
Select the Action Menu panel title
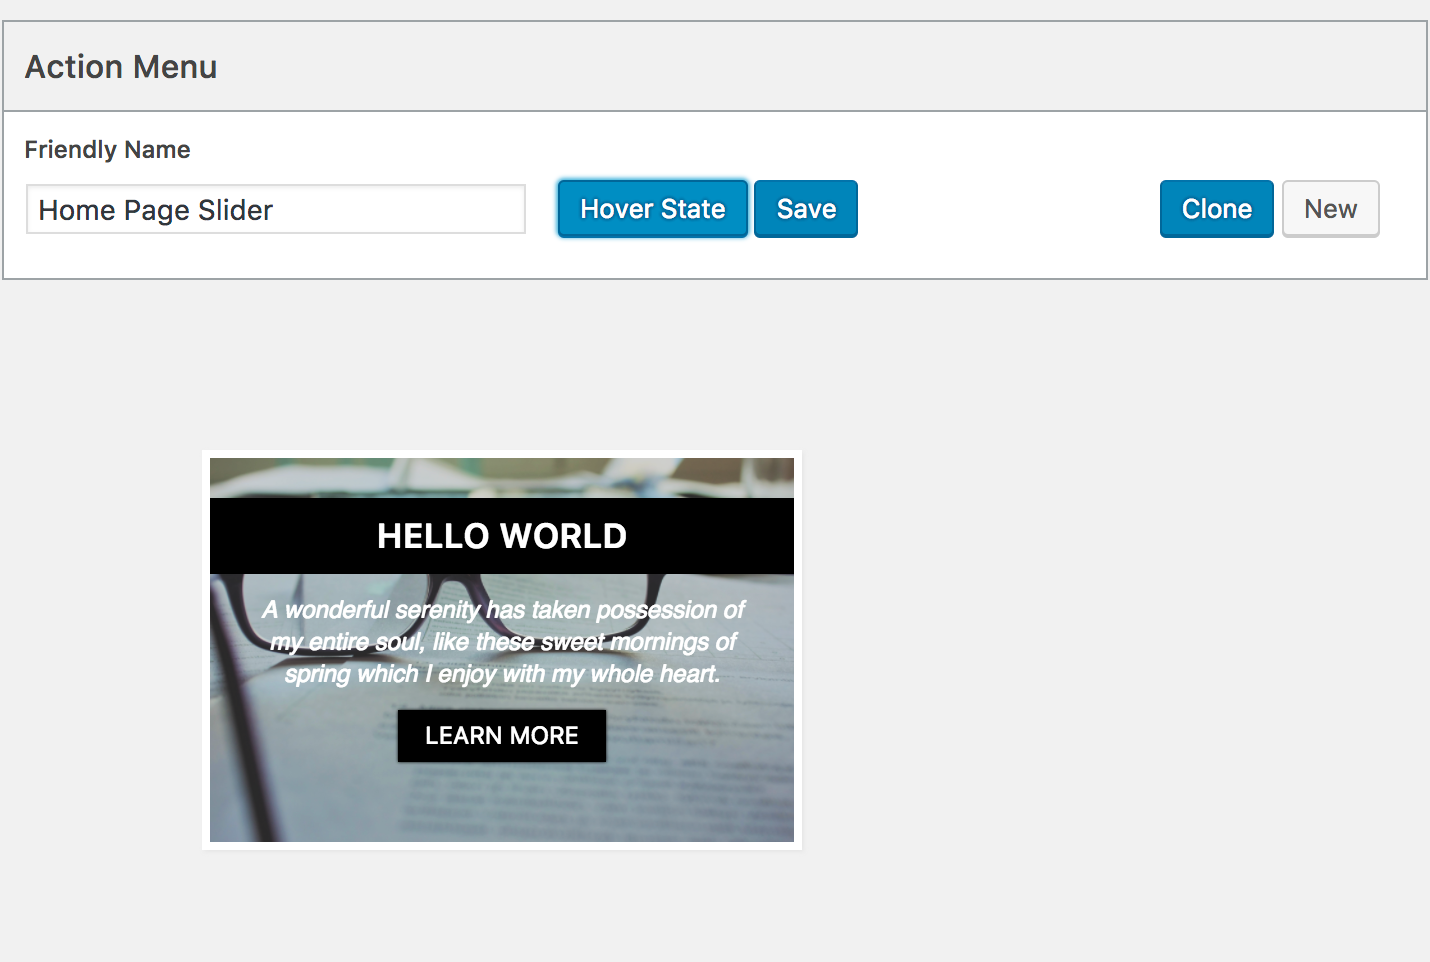click(x=121, y=67)
